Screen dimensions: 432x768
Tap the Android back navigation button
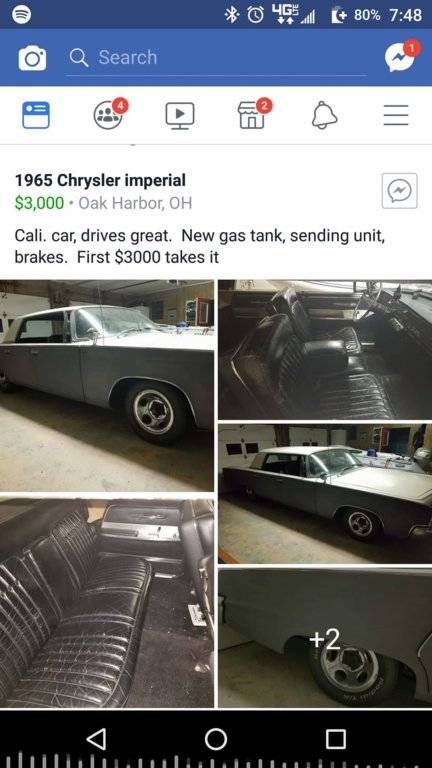96,739
